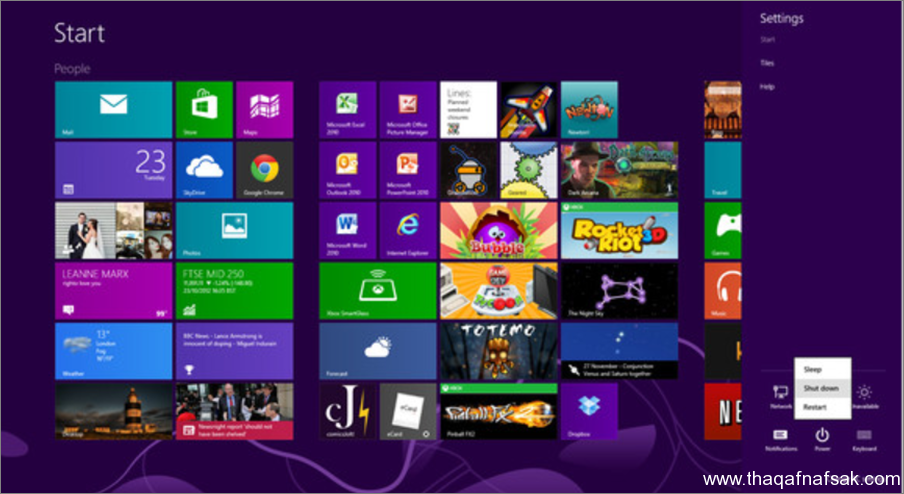Open the Travel tile
The width and height of the screenshot is (904, 494).
(723, 170)
